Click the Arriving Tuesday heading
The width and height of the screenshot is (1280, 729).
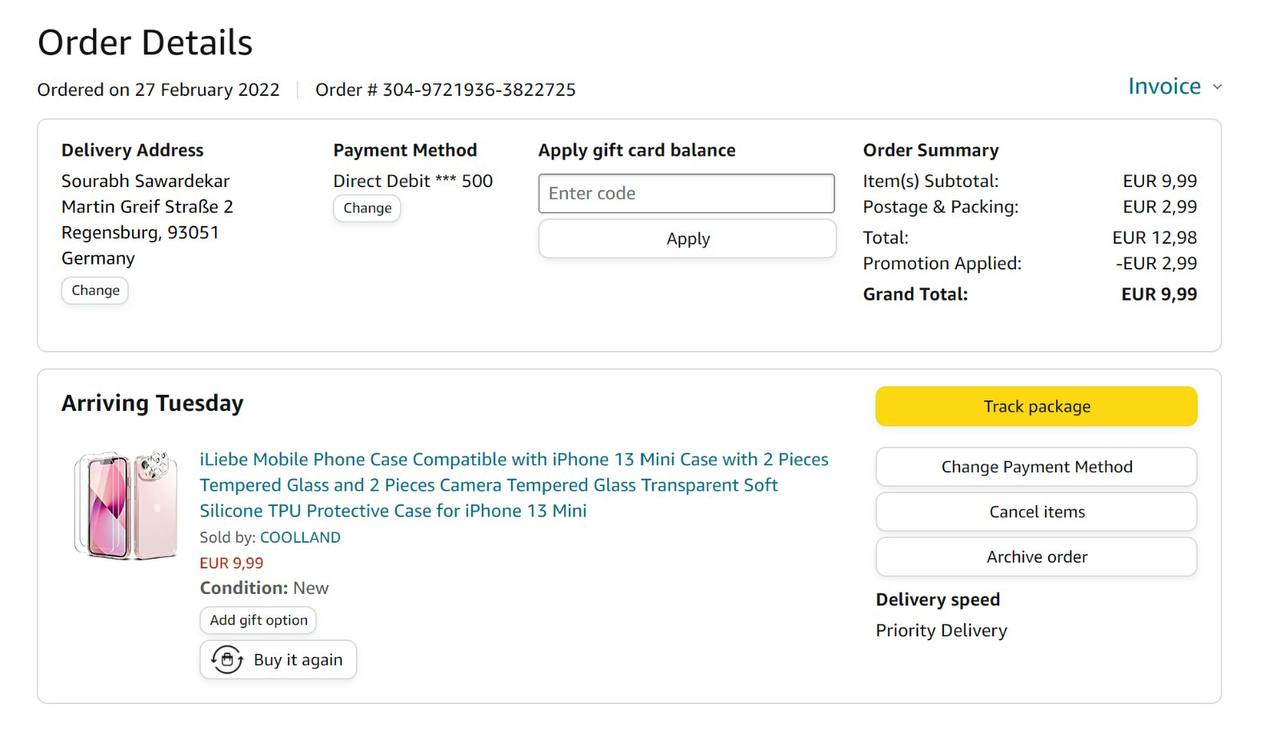pyautogui.click(x=152, y=403)
